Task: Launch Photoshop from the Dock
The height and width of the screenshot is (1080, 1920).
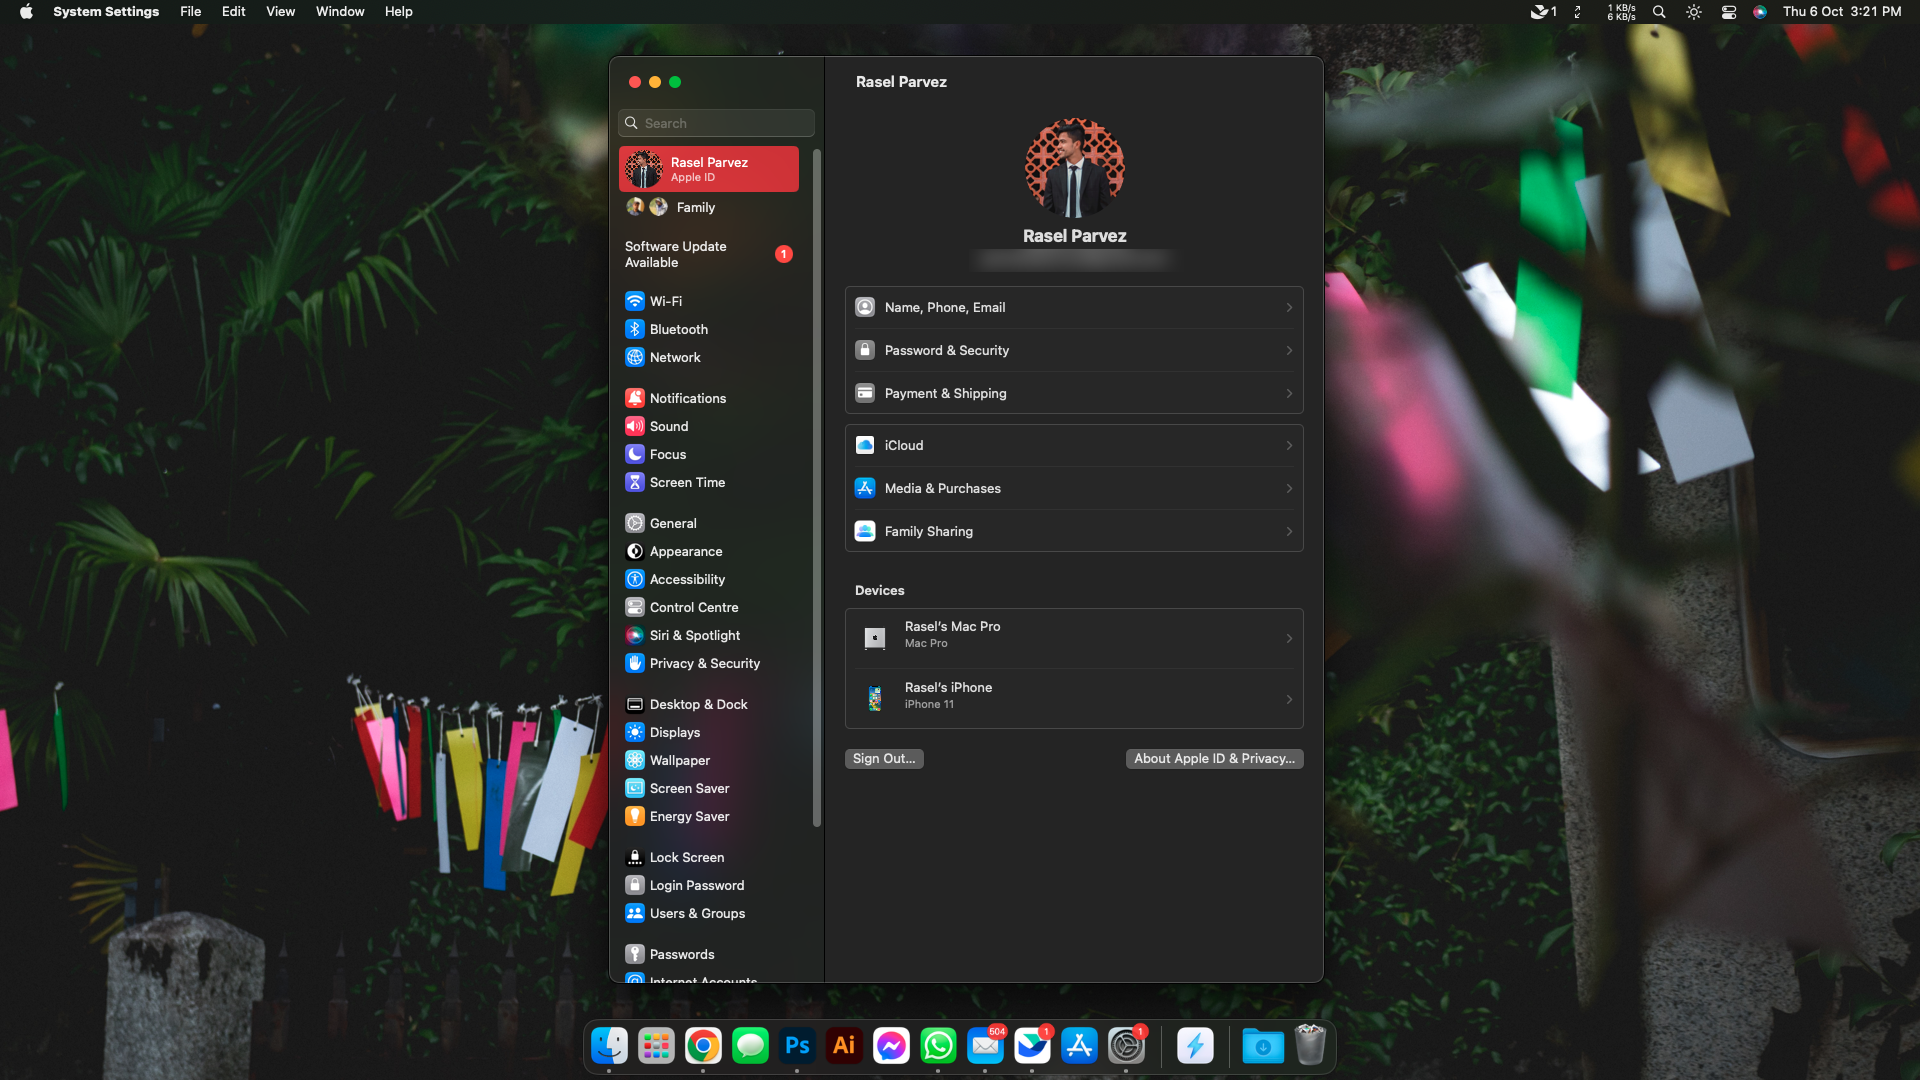Action: click(797, 1046)
